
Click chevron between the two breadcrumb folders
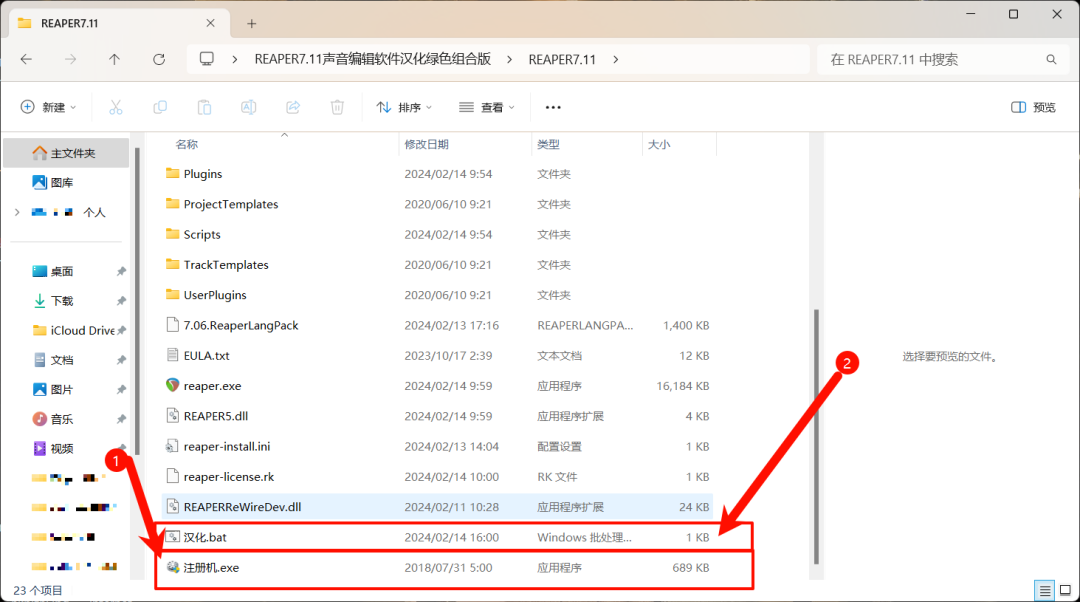[x=510, y=59]
